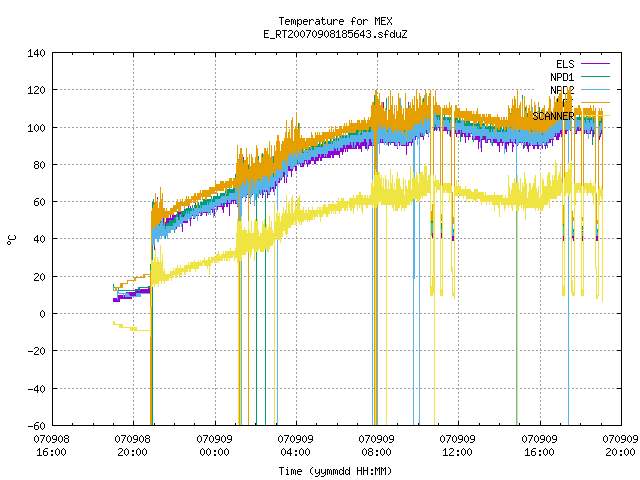Screen dimensions: 640x480
Task: Click the NPD1 legend label
Action: pos(562,77)
